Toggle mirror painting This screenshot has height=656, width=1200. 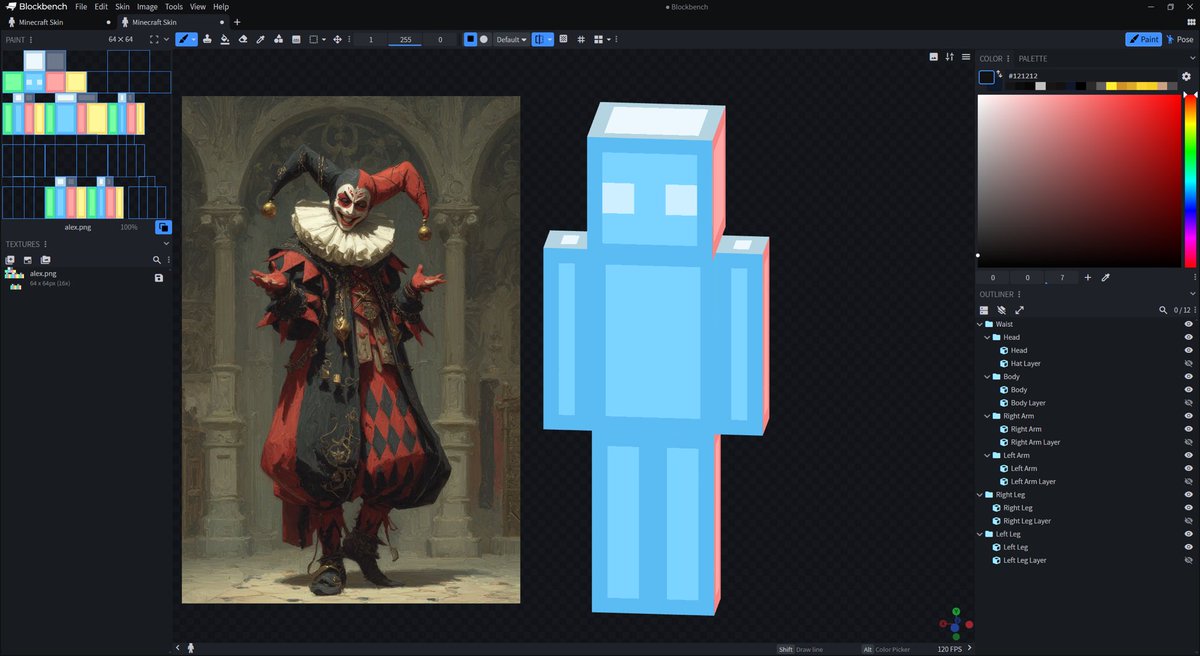coord(540,39)
